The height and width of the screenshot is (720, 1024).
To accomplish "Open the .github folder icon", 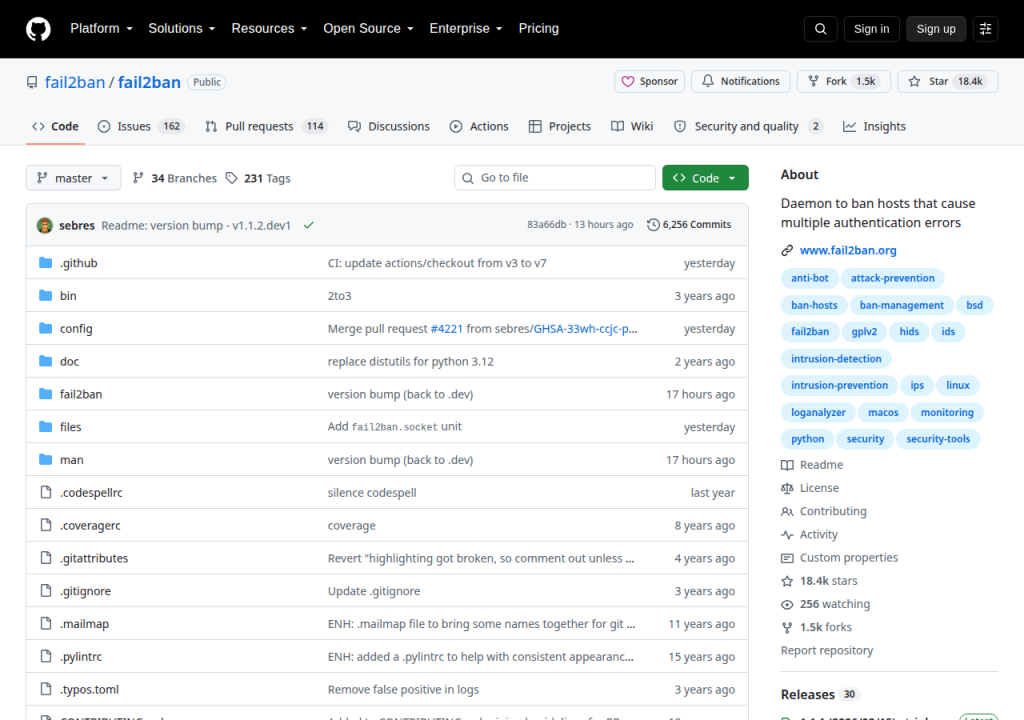I will (x=46, y=263).
